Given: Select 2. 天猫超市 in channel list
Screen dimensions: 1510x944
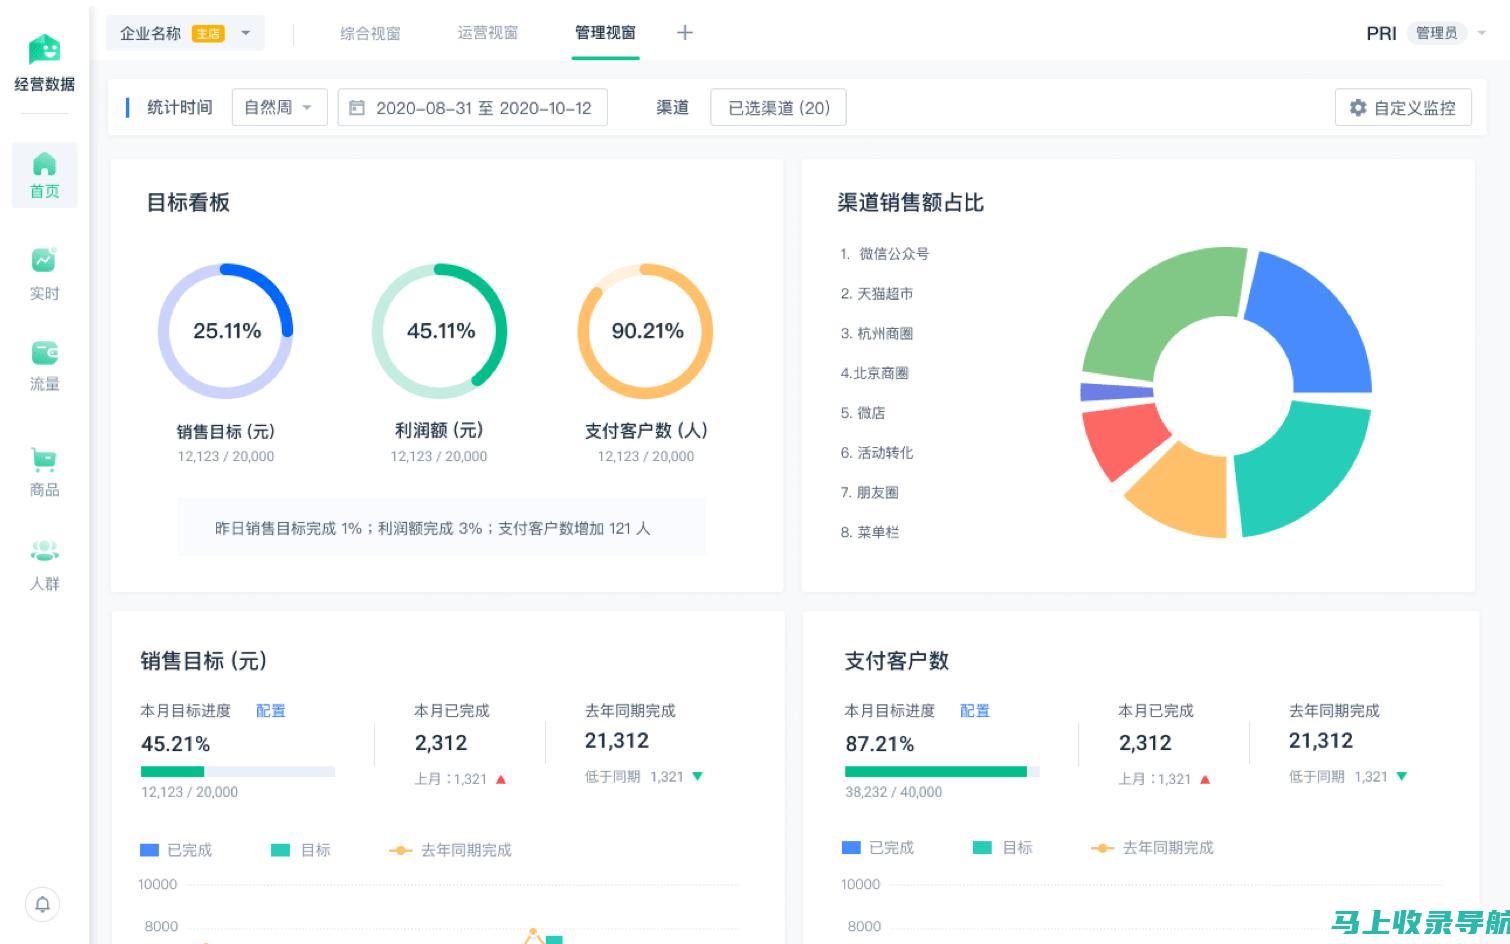Looking at the screenshot, I should click(x=877, y=294).
